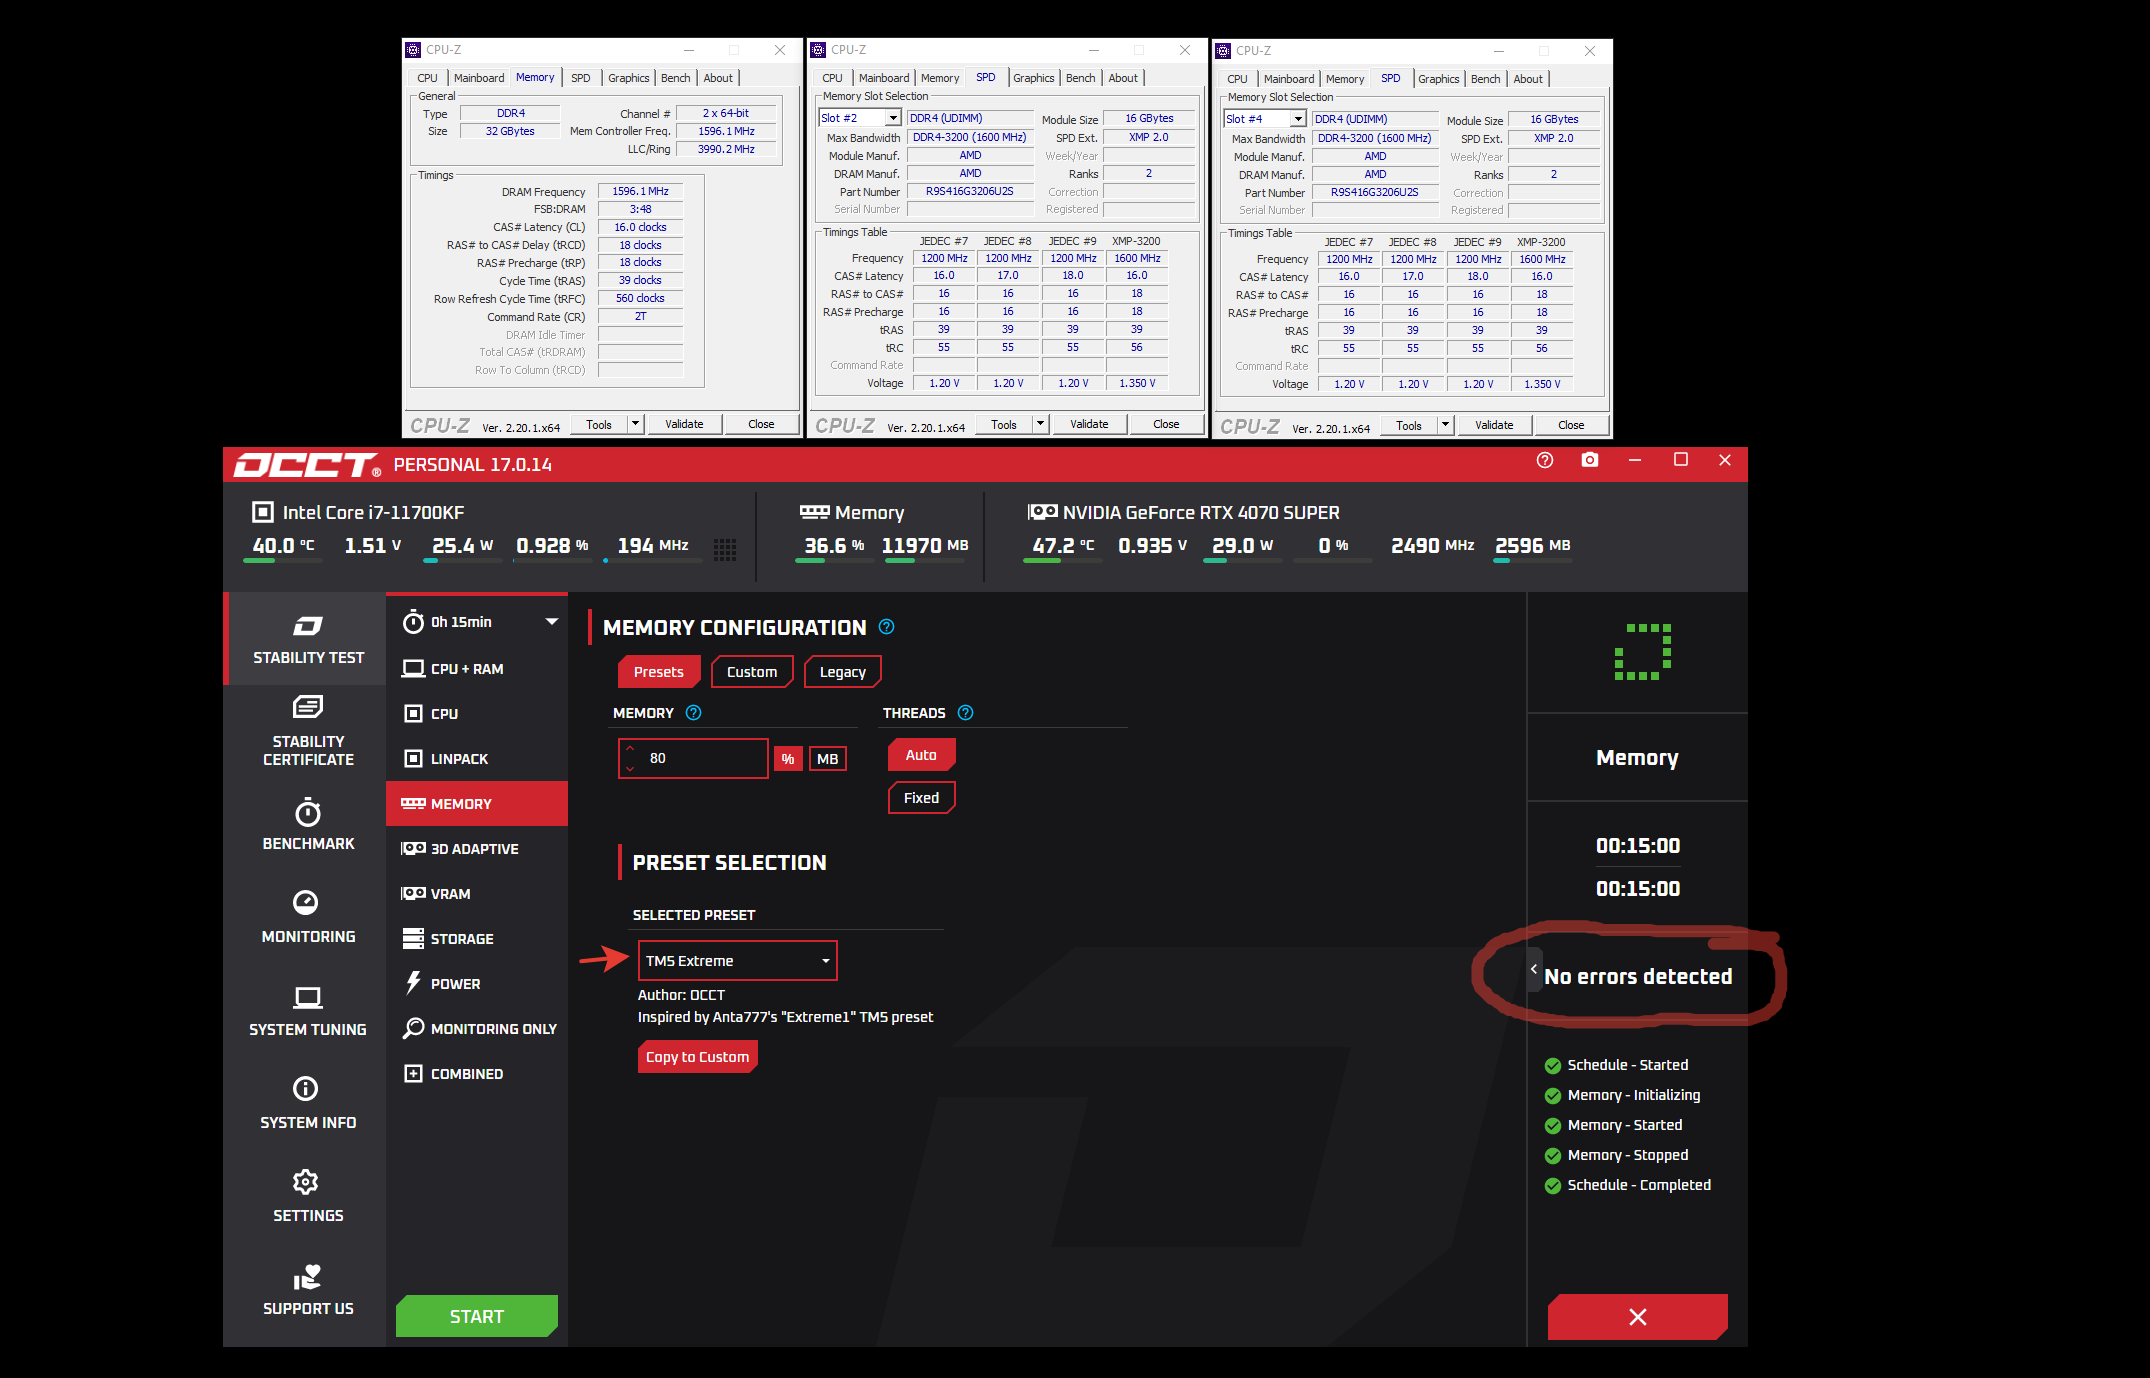This screenshot has width=2150, height=1378.
Task: Open About tab in right CPU-Z window
Action: pyautogui.click(x=1527, y=79)
